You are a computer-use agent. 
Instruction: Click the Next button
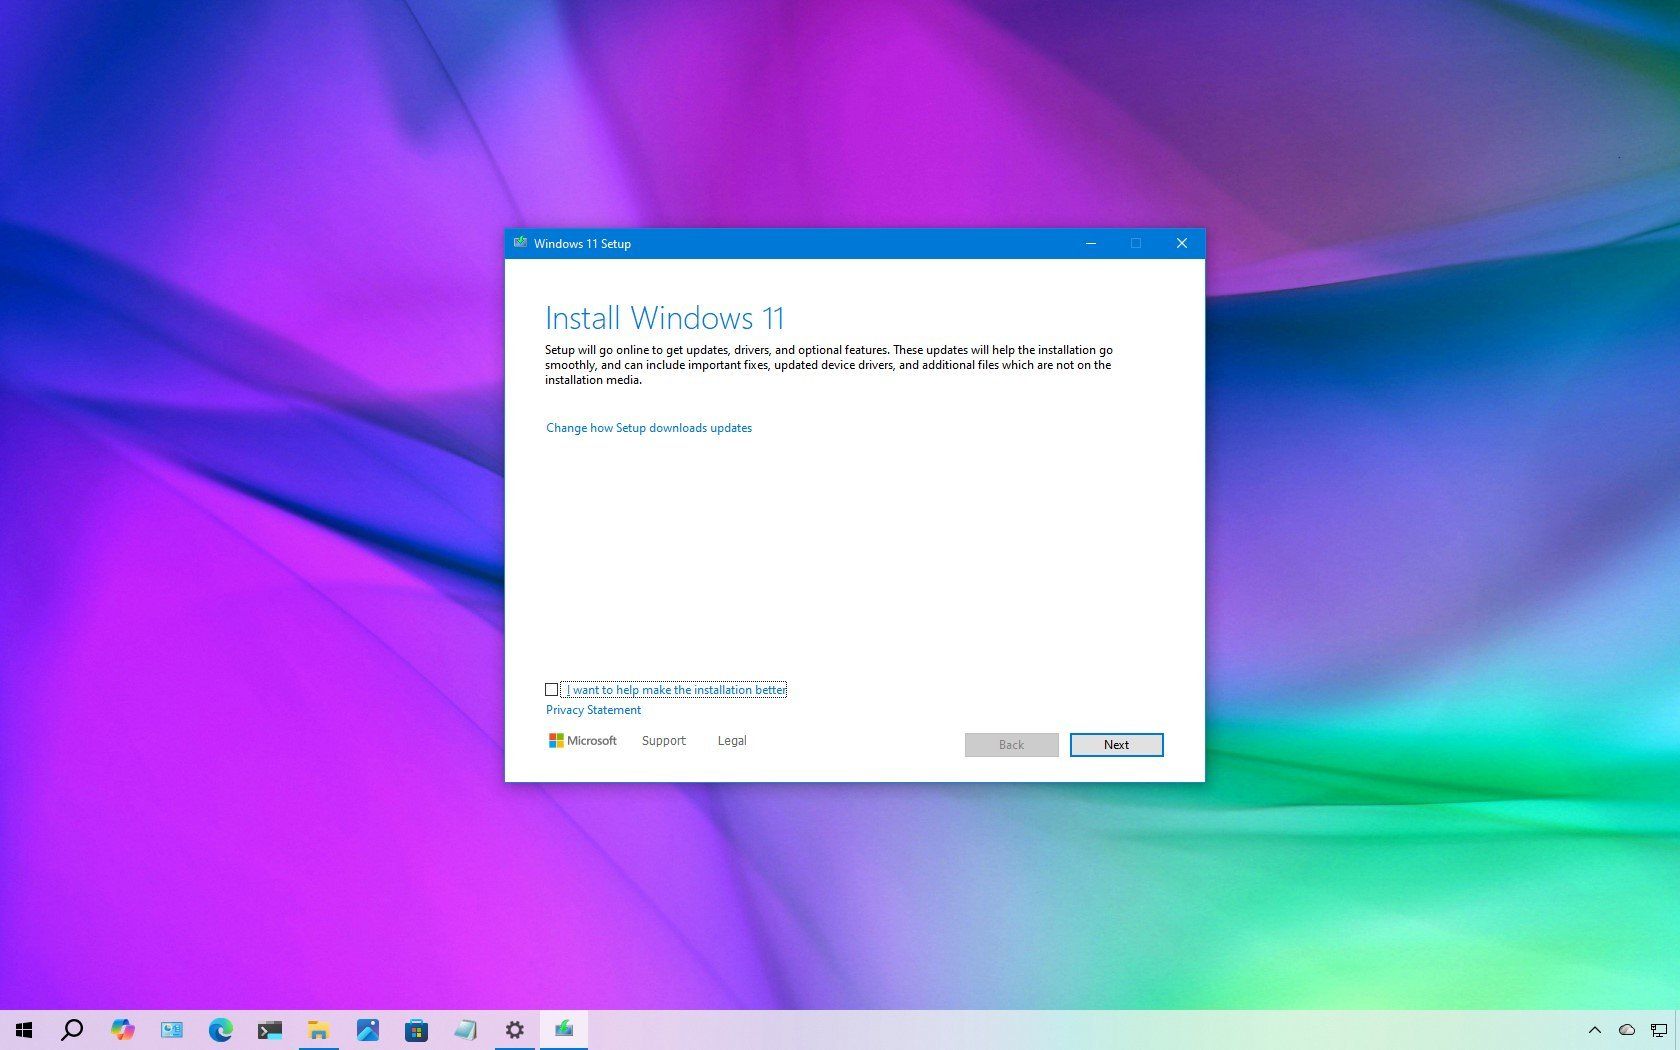pyautogui.click(x=1116, y=744)
